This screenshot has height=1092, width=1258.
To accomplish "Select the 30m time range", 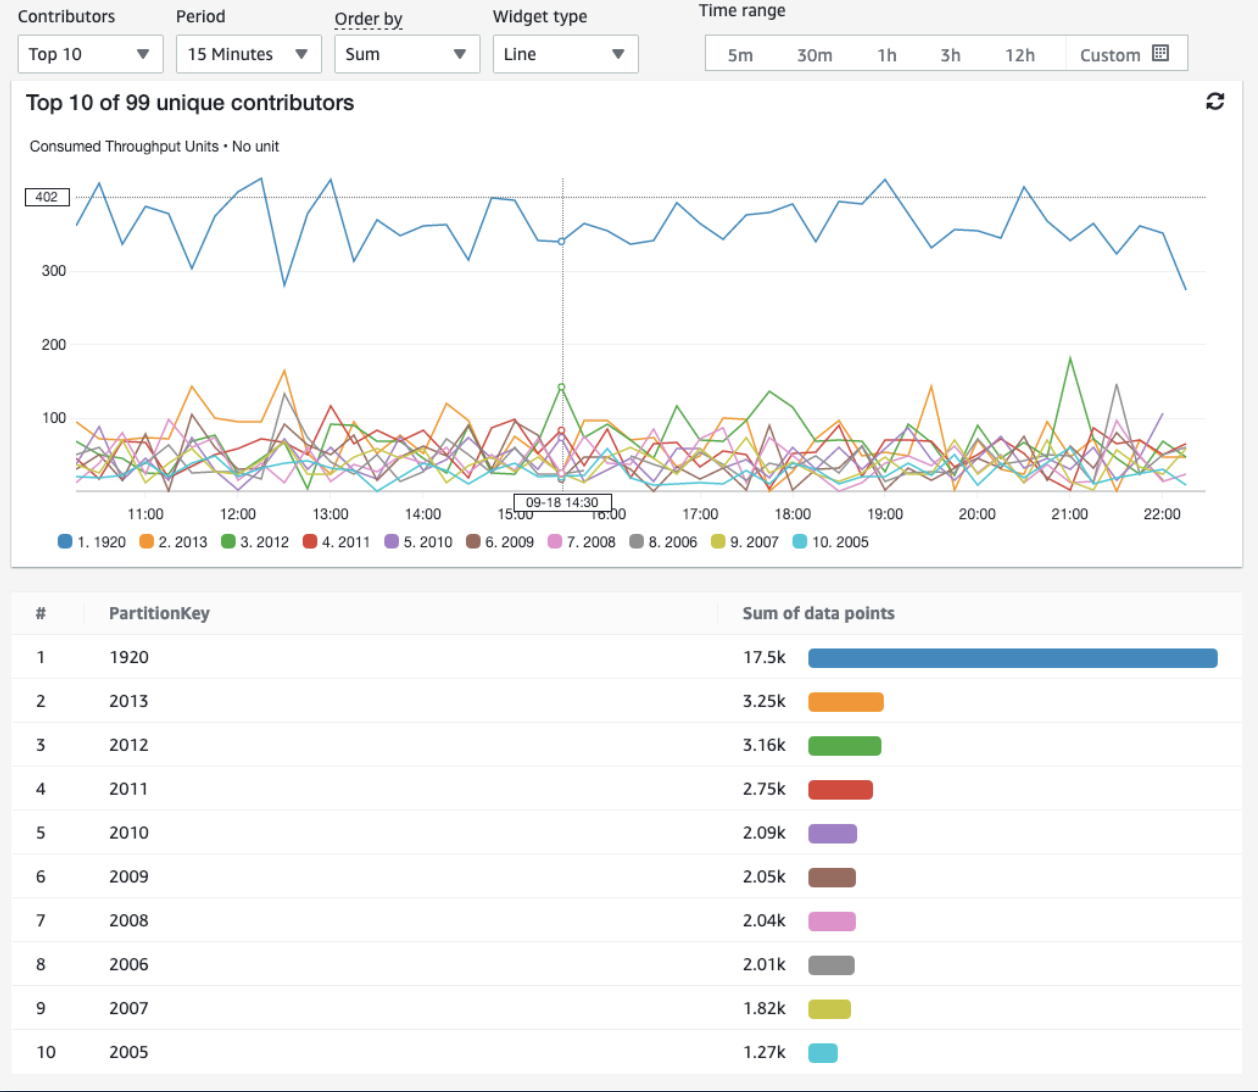I will 814,55.
